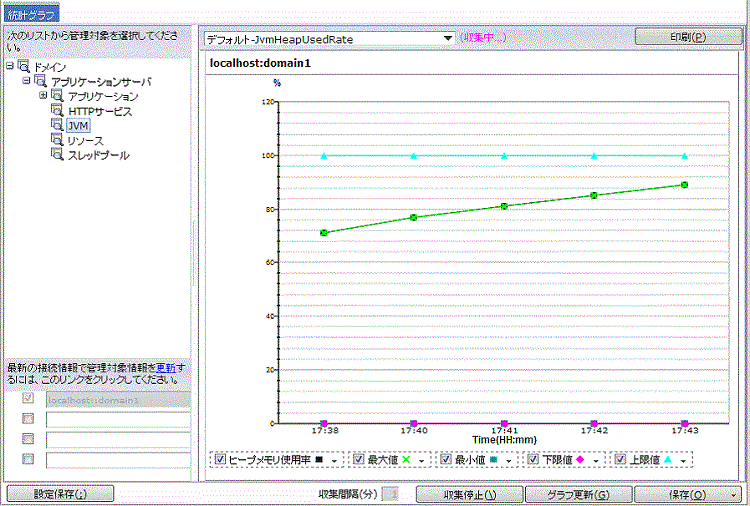Viewport: 750px width, 506px height.
Task: Open the 下限値 marker style dropdown
Action: [595, 460]
